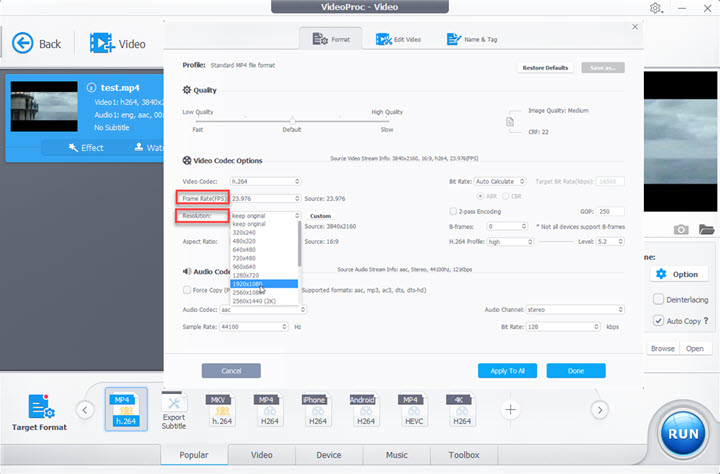
Task: Click the Done button
Action: point(576,371)
